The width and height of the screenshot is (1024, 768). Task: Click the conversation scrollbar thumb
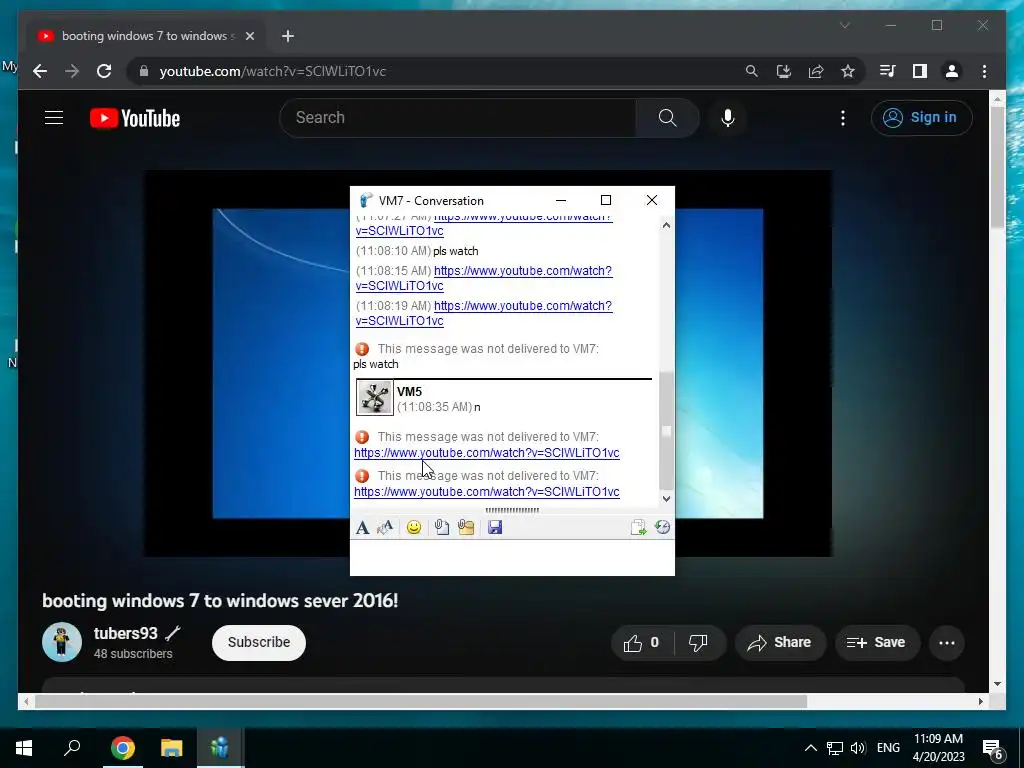coord(666,431)
